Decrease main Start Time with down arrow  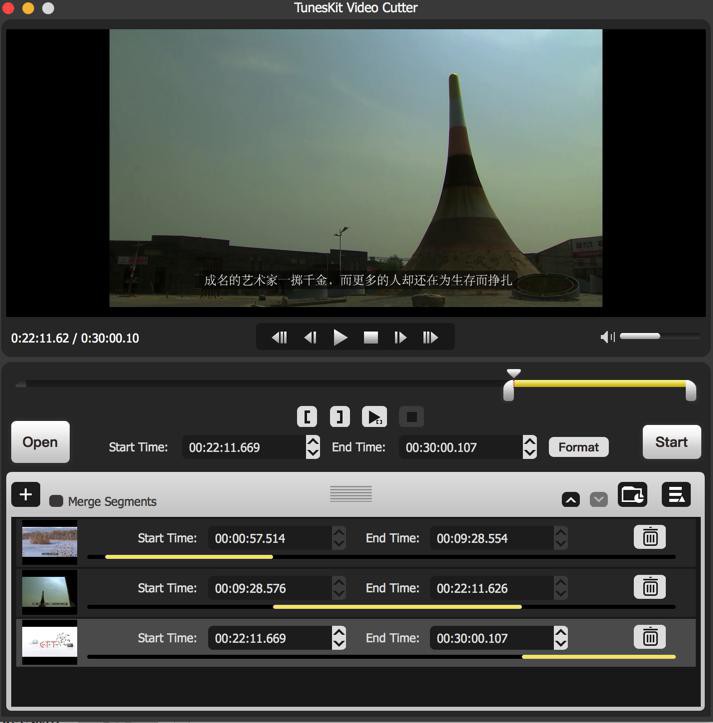click(313, 453)
